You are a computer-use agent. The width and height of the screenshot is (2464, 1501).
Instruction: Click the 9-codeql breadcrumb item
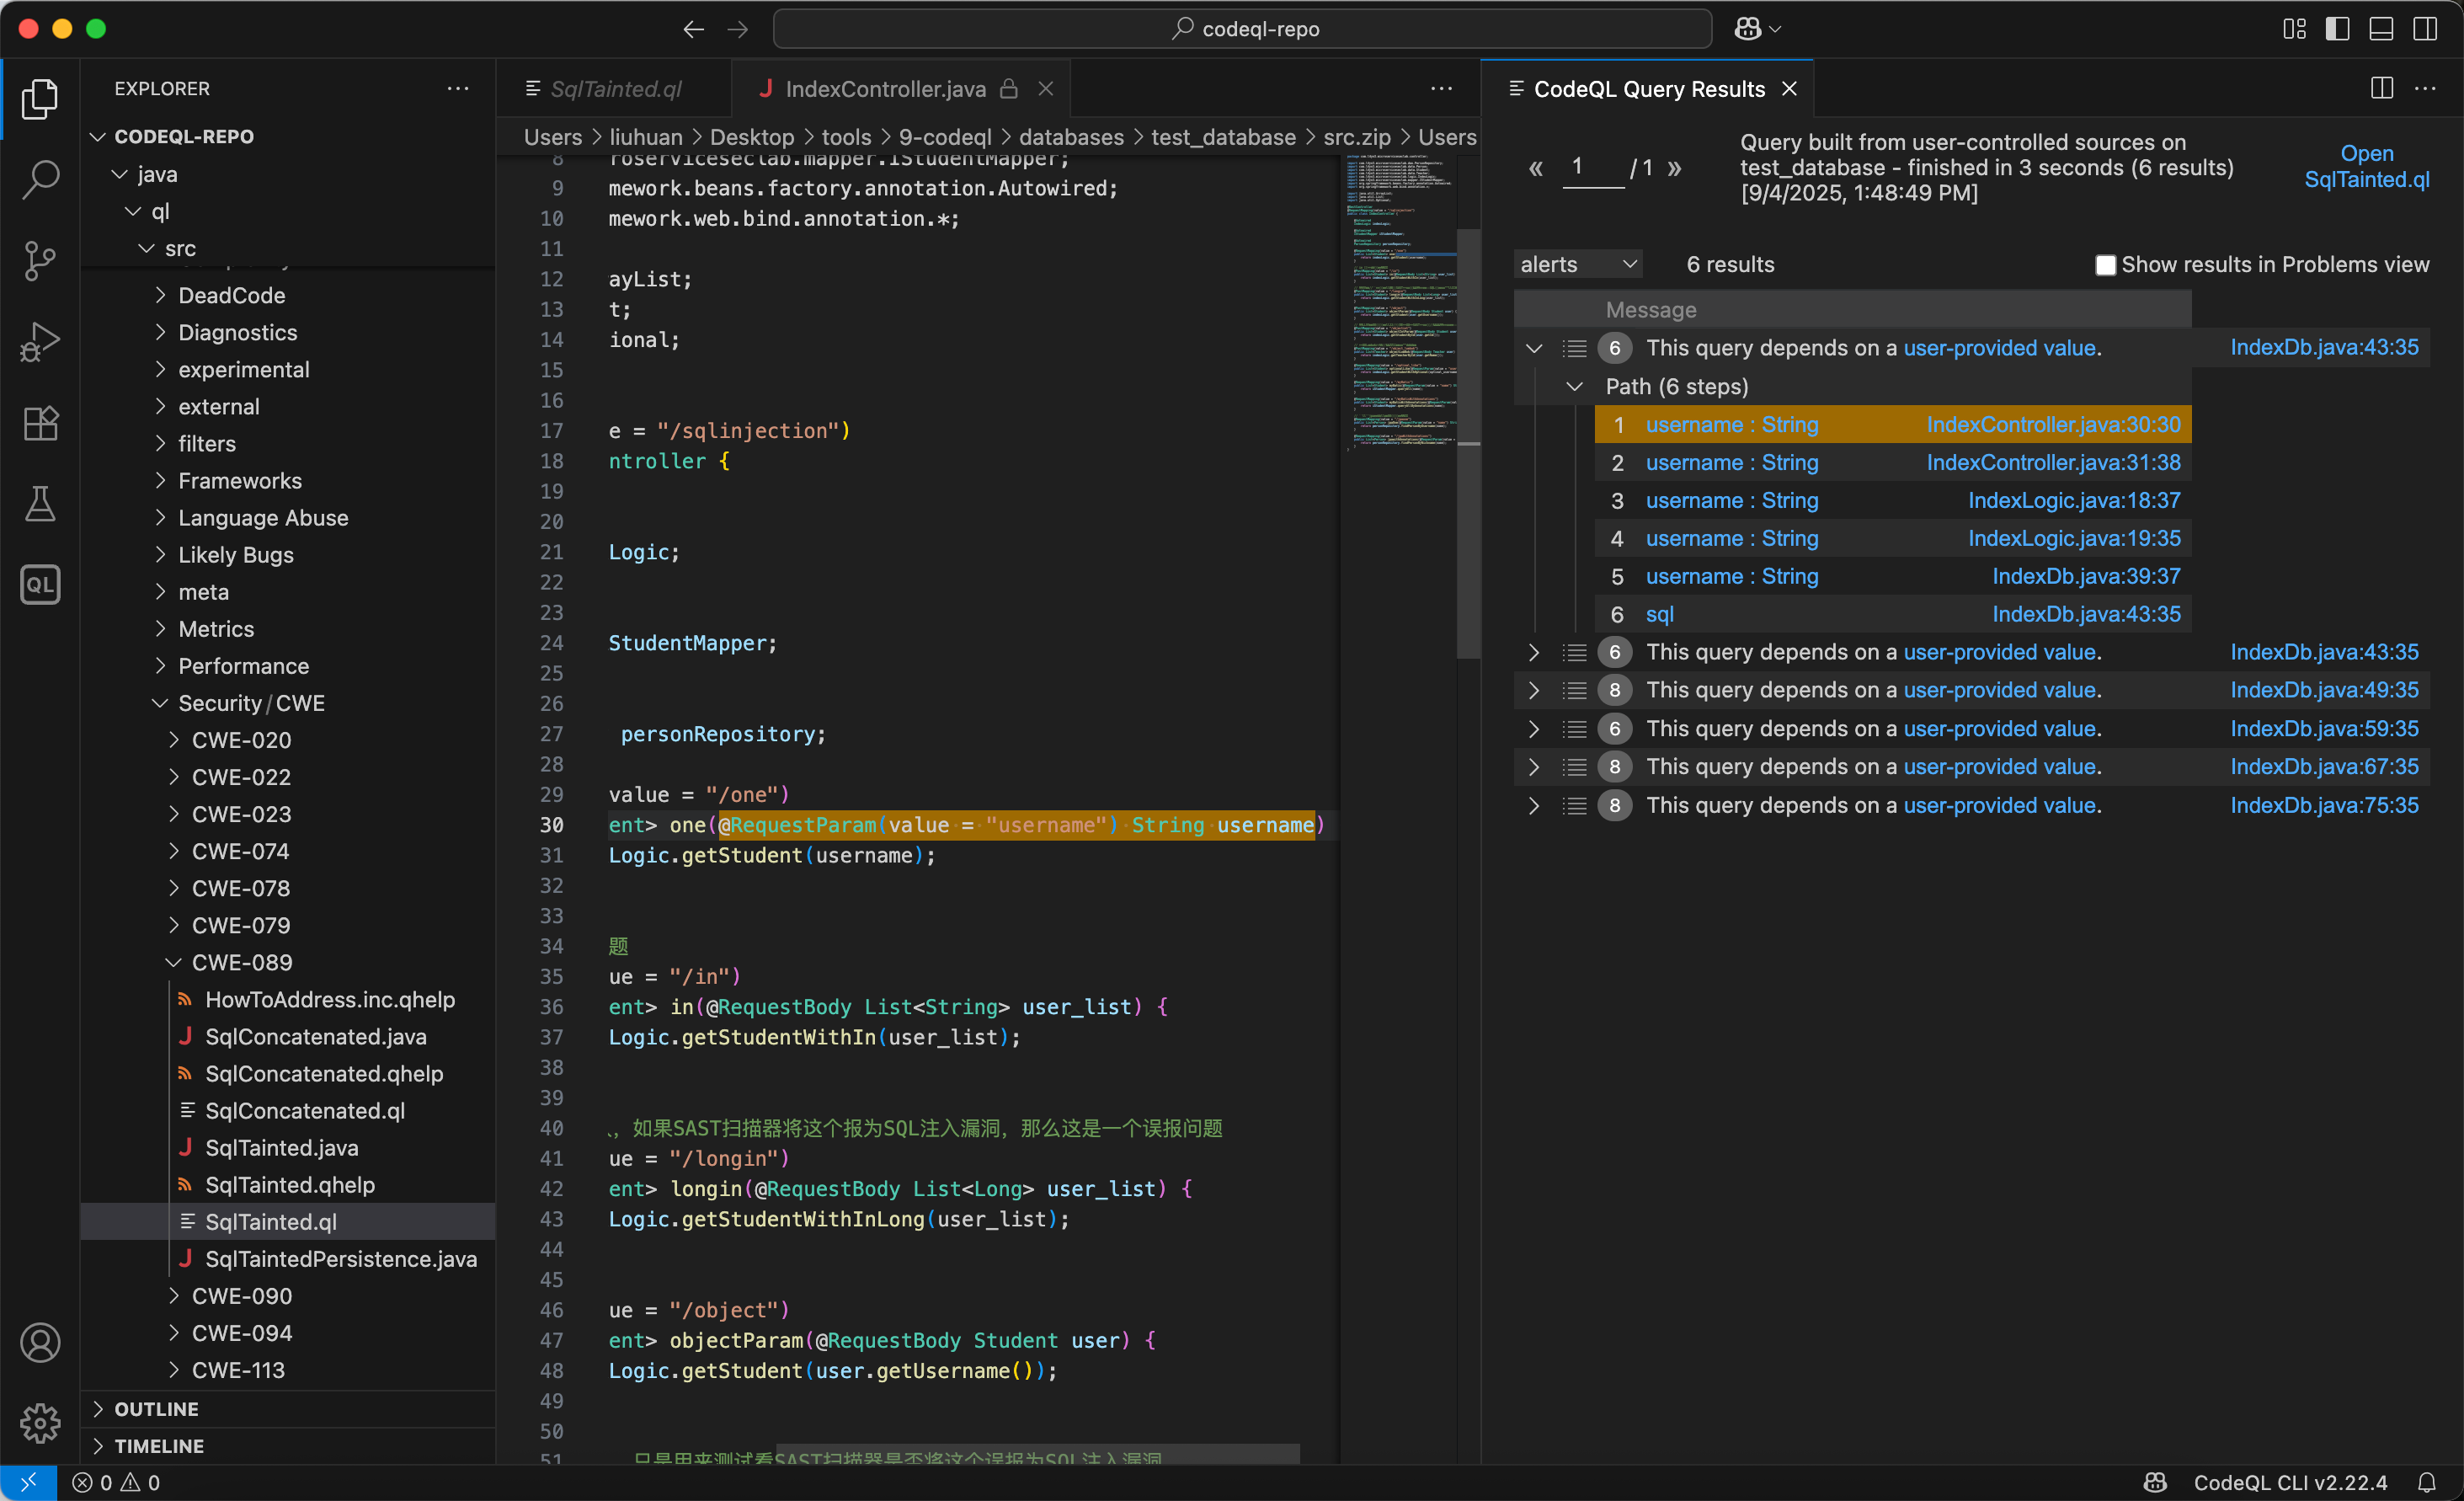click(944, 137)
